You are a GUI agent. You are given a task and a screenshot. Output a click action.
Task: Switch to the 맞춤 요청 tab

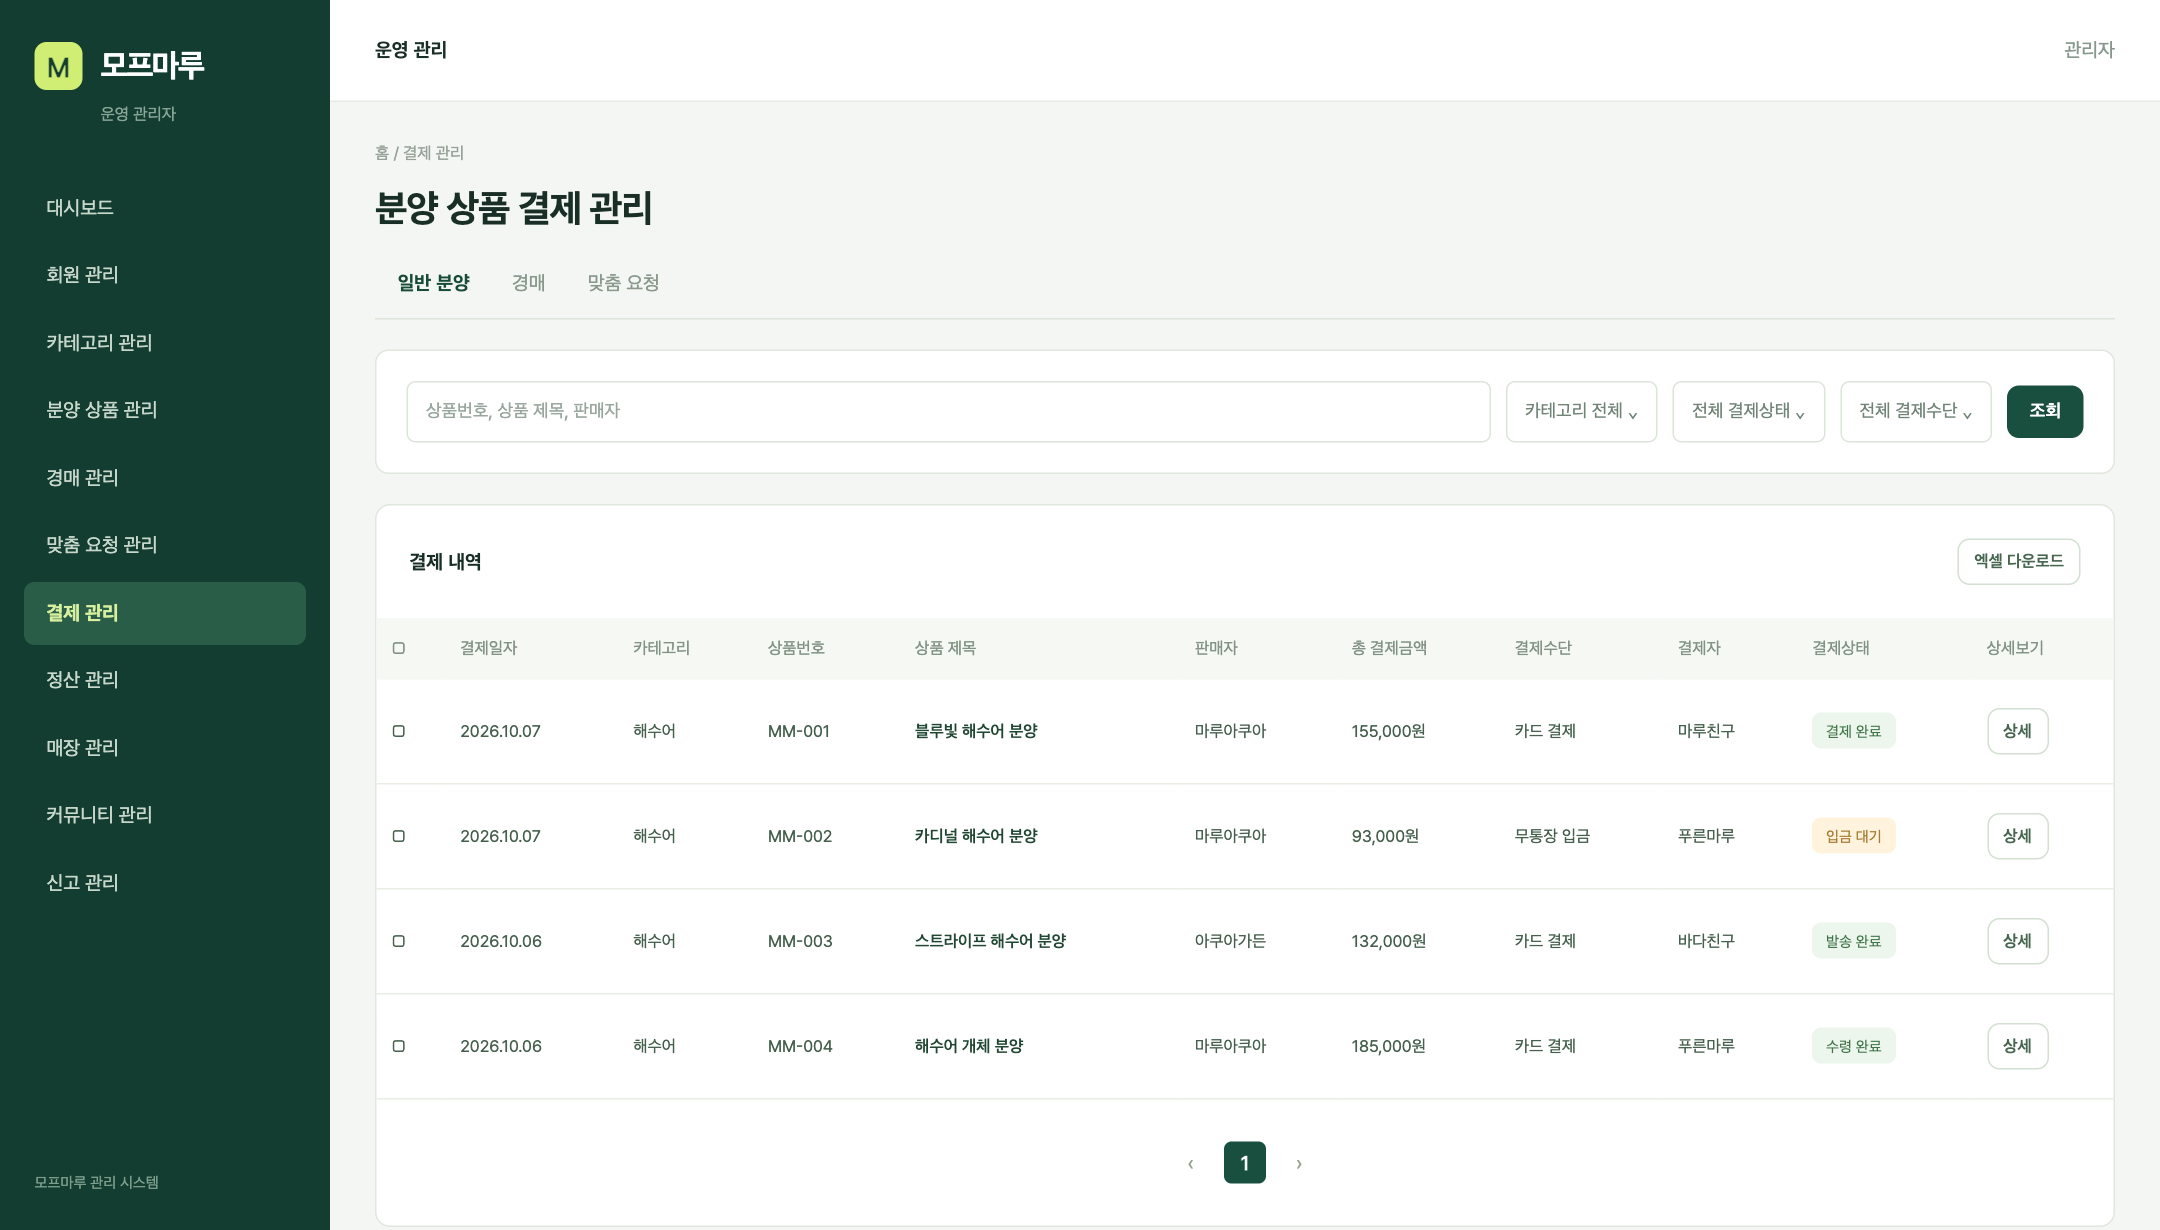(623, 283)
